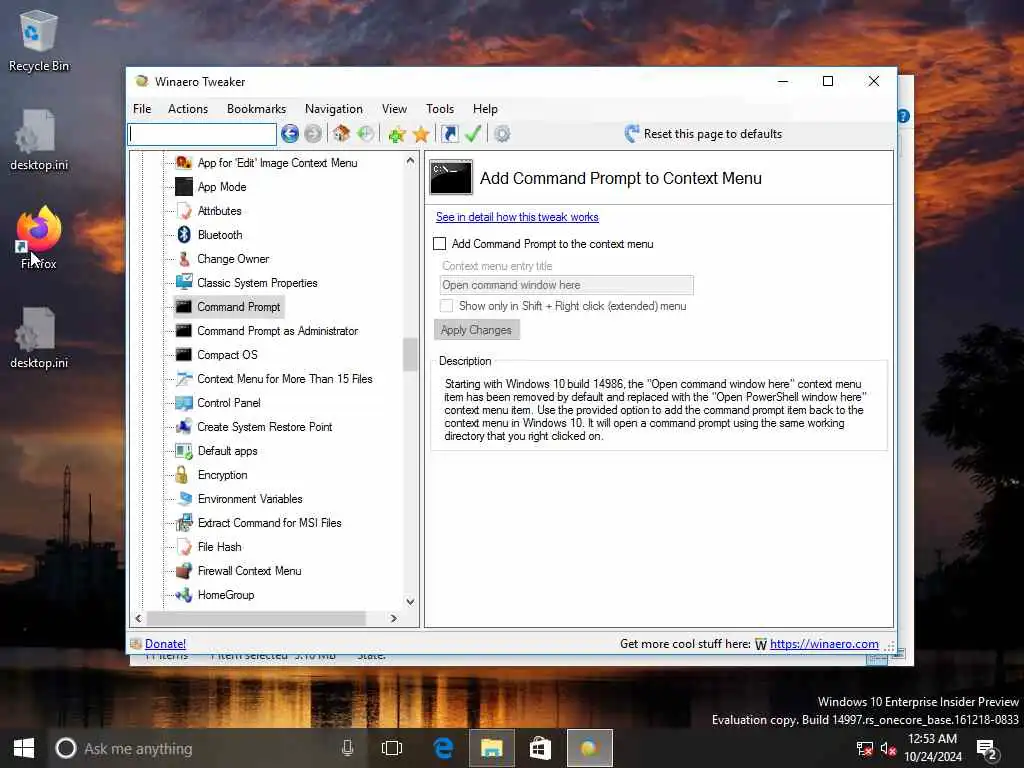
Task: Open the https://winaero.com link
Action: pos(824,644)
